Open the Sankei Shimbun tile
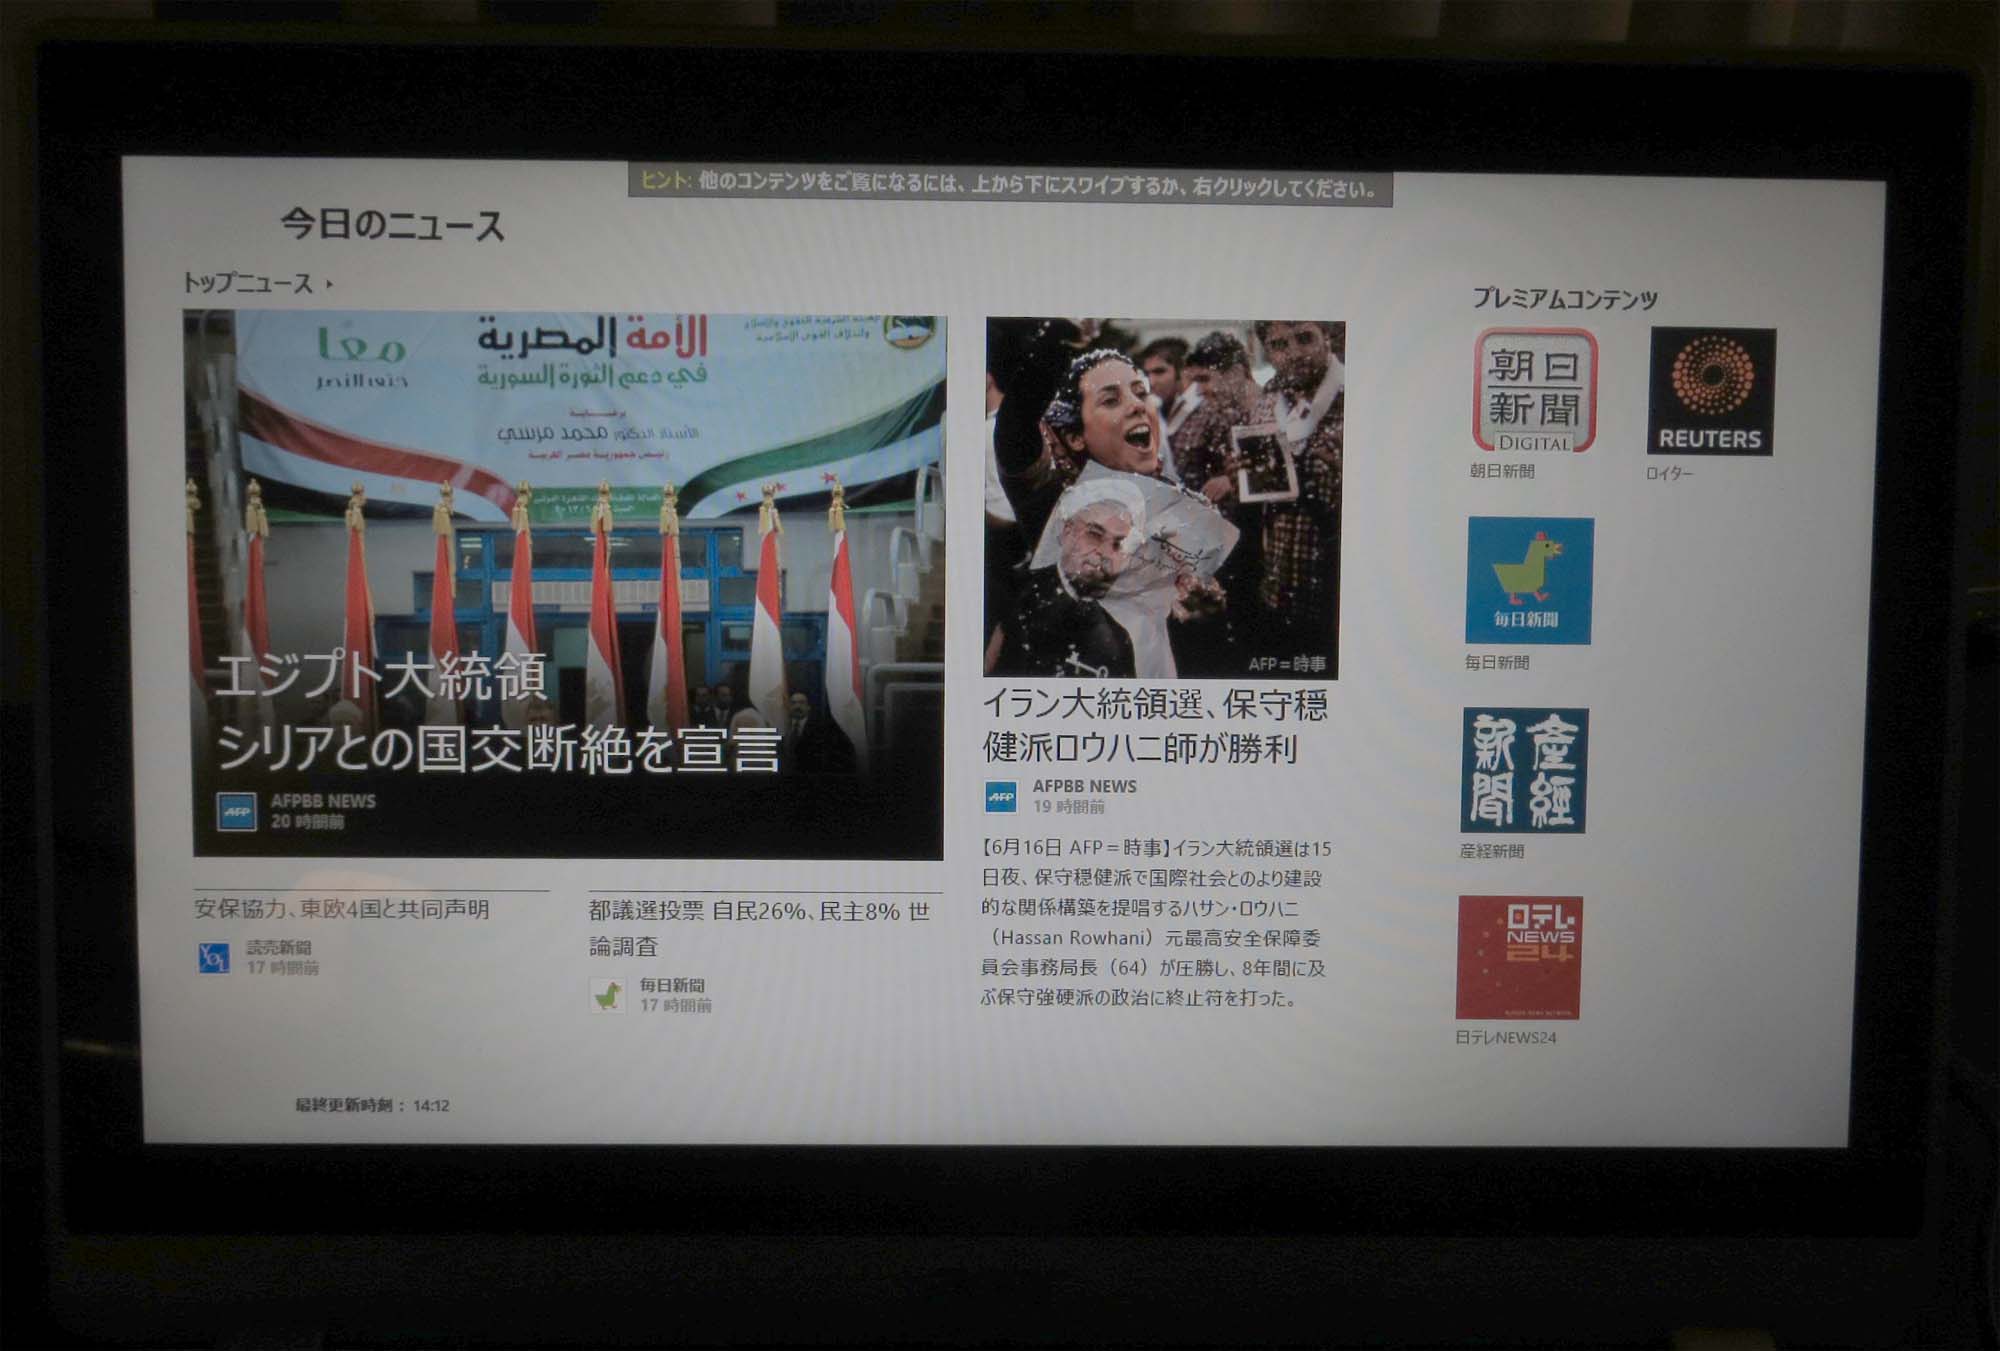The image size is (2000, 1351). point(1524,770)
